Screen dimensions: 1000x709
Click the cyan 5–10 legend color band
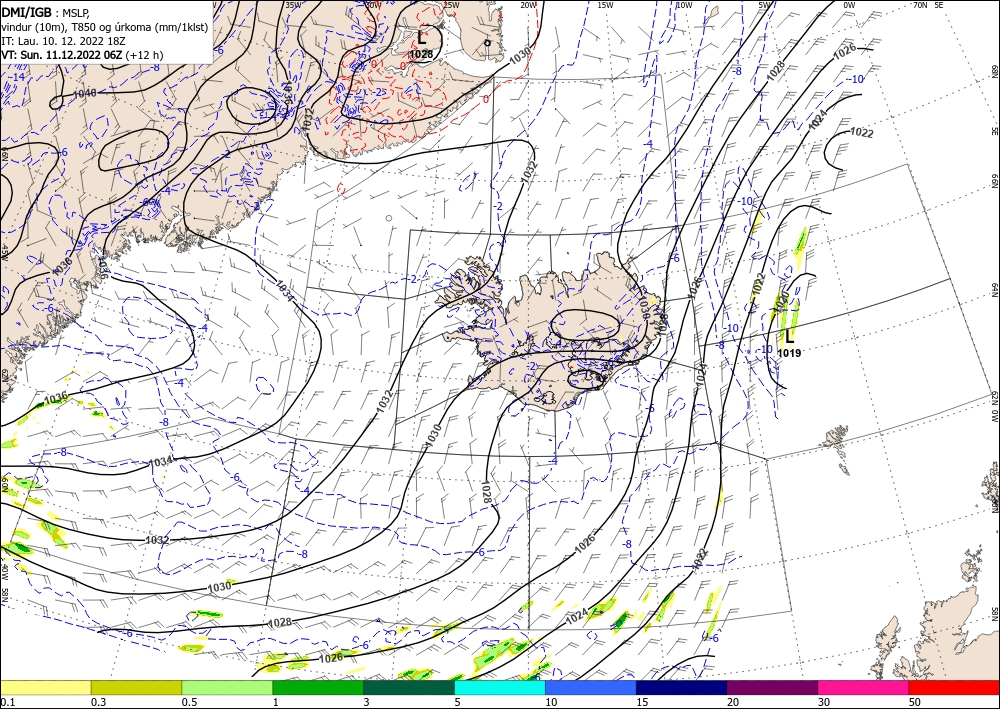point(500,687)
